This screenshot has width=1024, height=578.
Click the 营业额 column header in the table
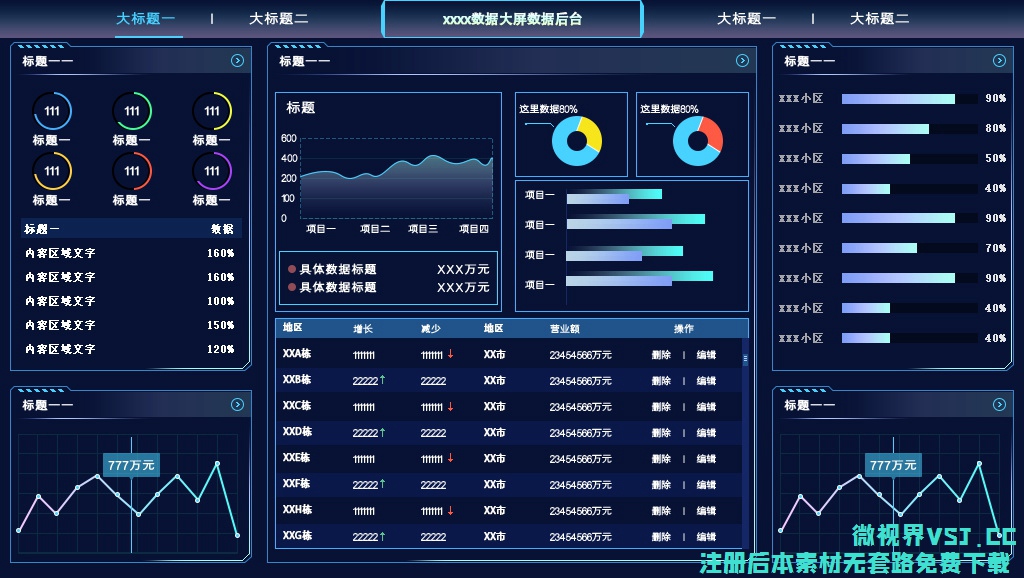(x=564, y=328)
